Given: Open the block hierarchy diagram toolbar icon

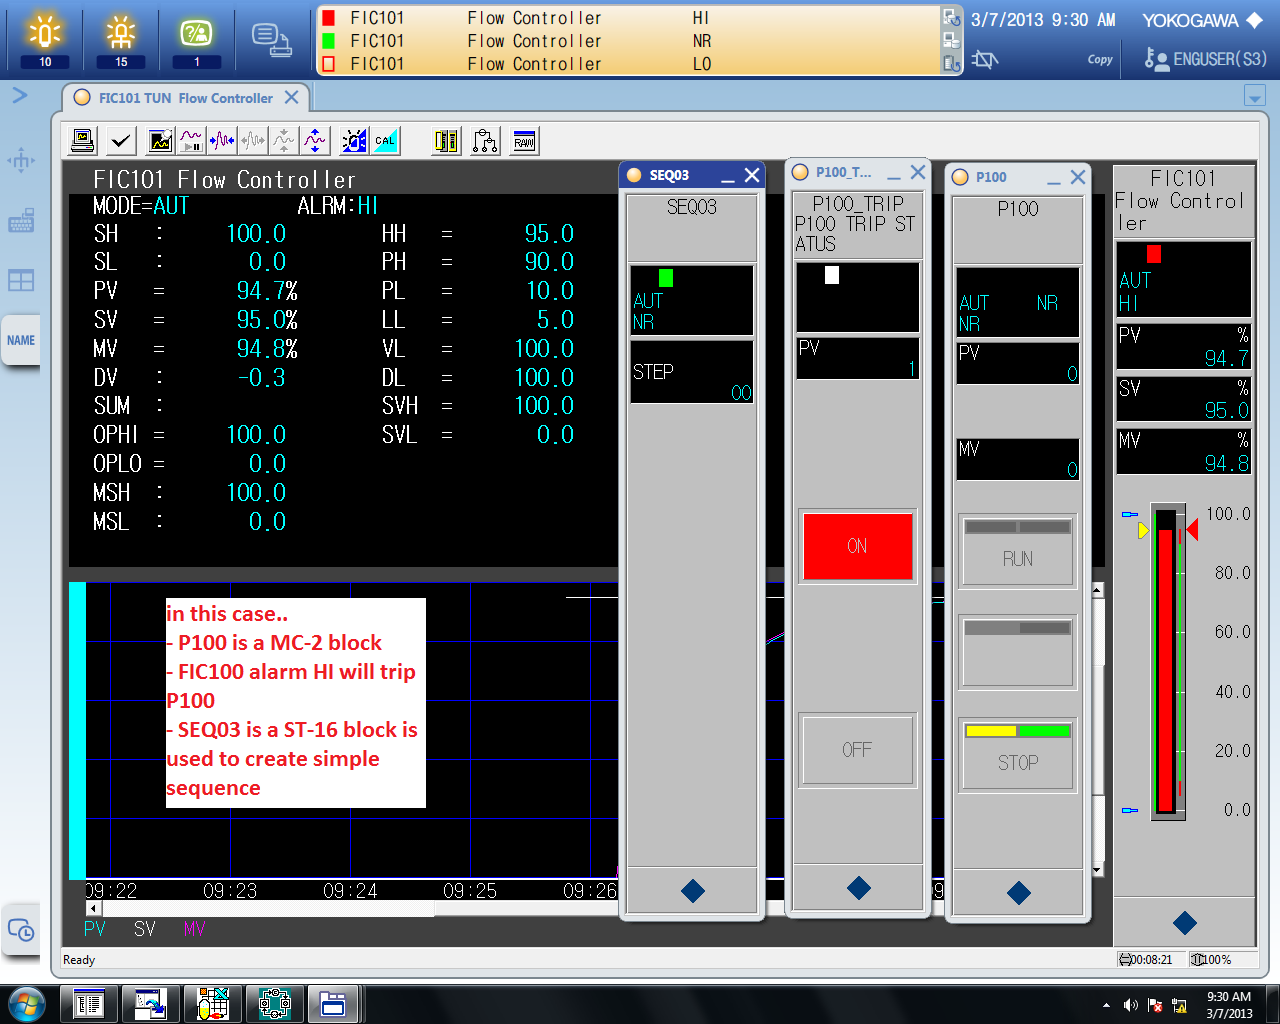Looking at the screenshot, I should pos(485,141).
